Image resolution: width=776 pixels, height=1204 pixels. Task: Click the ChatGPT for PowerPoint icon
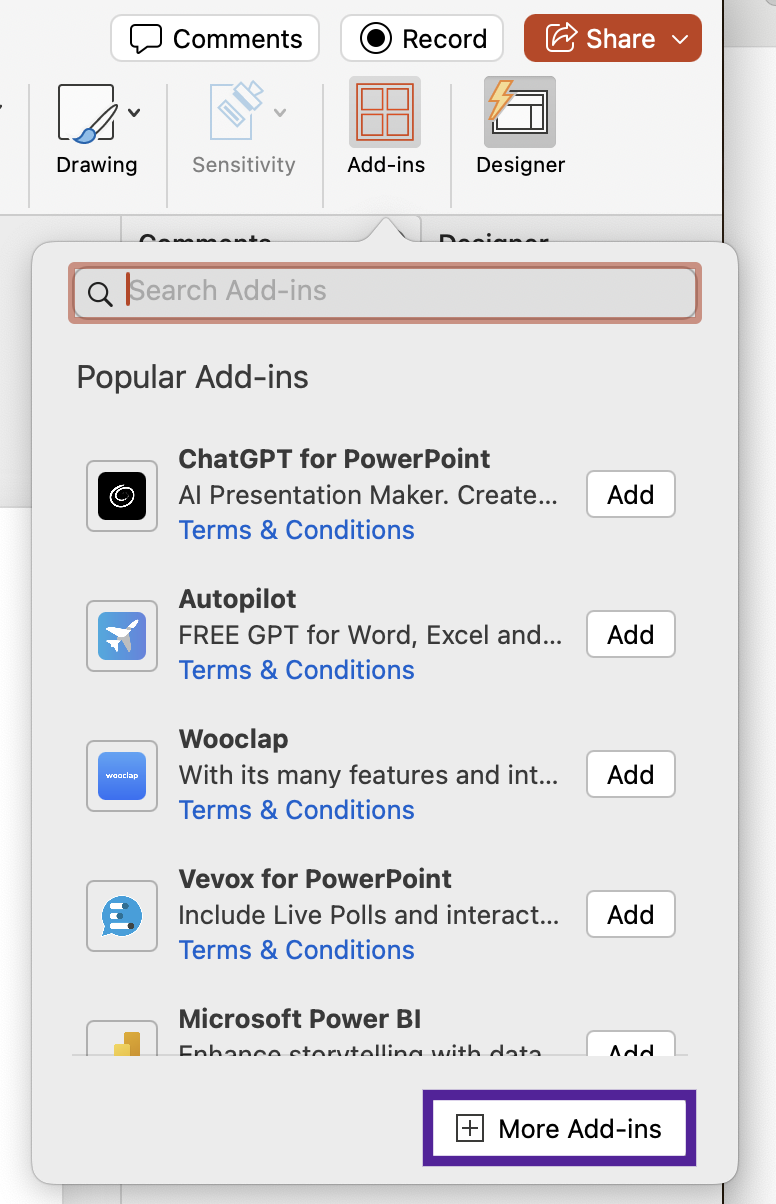(x=122, y=496)
